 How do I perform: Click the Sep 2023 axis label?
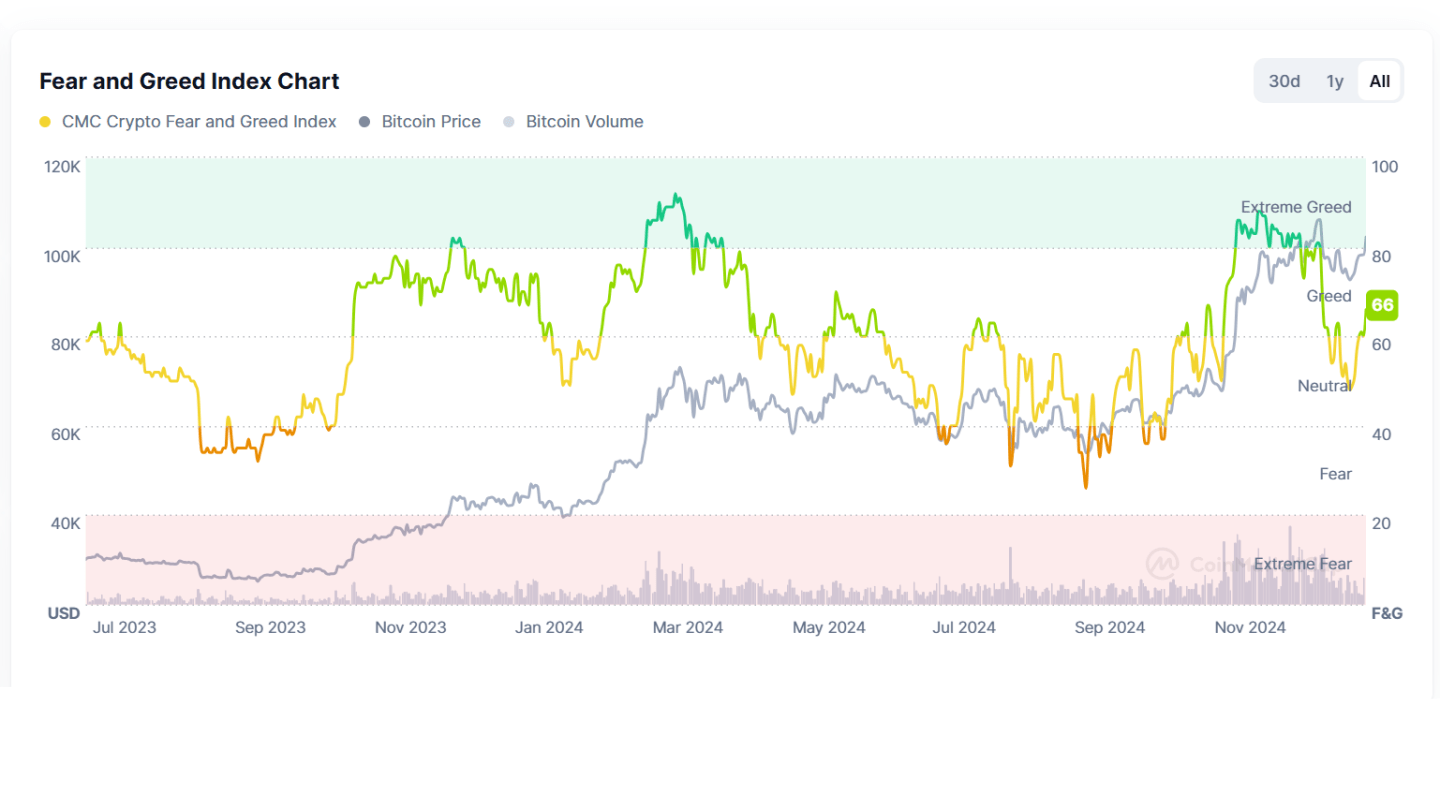[270, 628]
